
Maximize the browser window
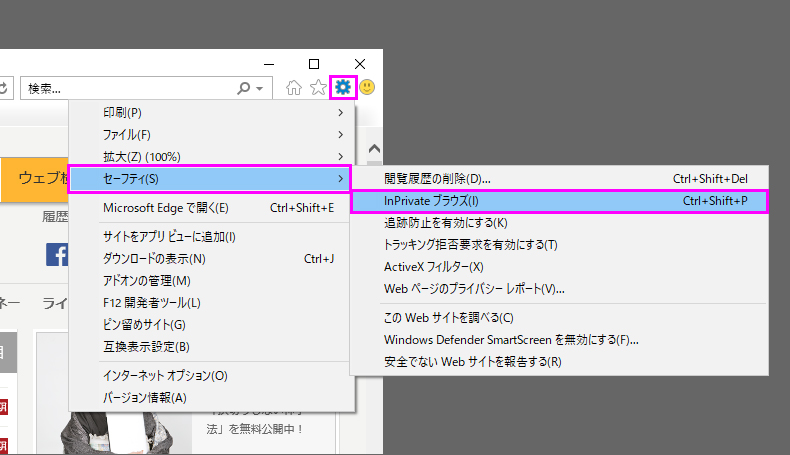[314, 64]
